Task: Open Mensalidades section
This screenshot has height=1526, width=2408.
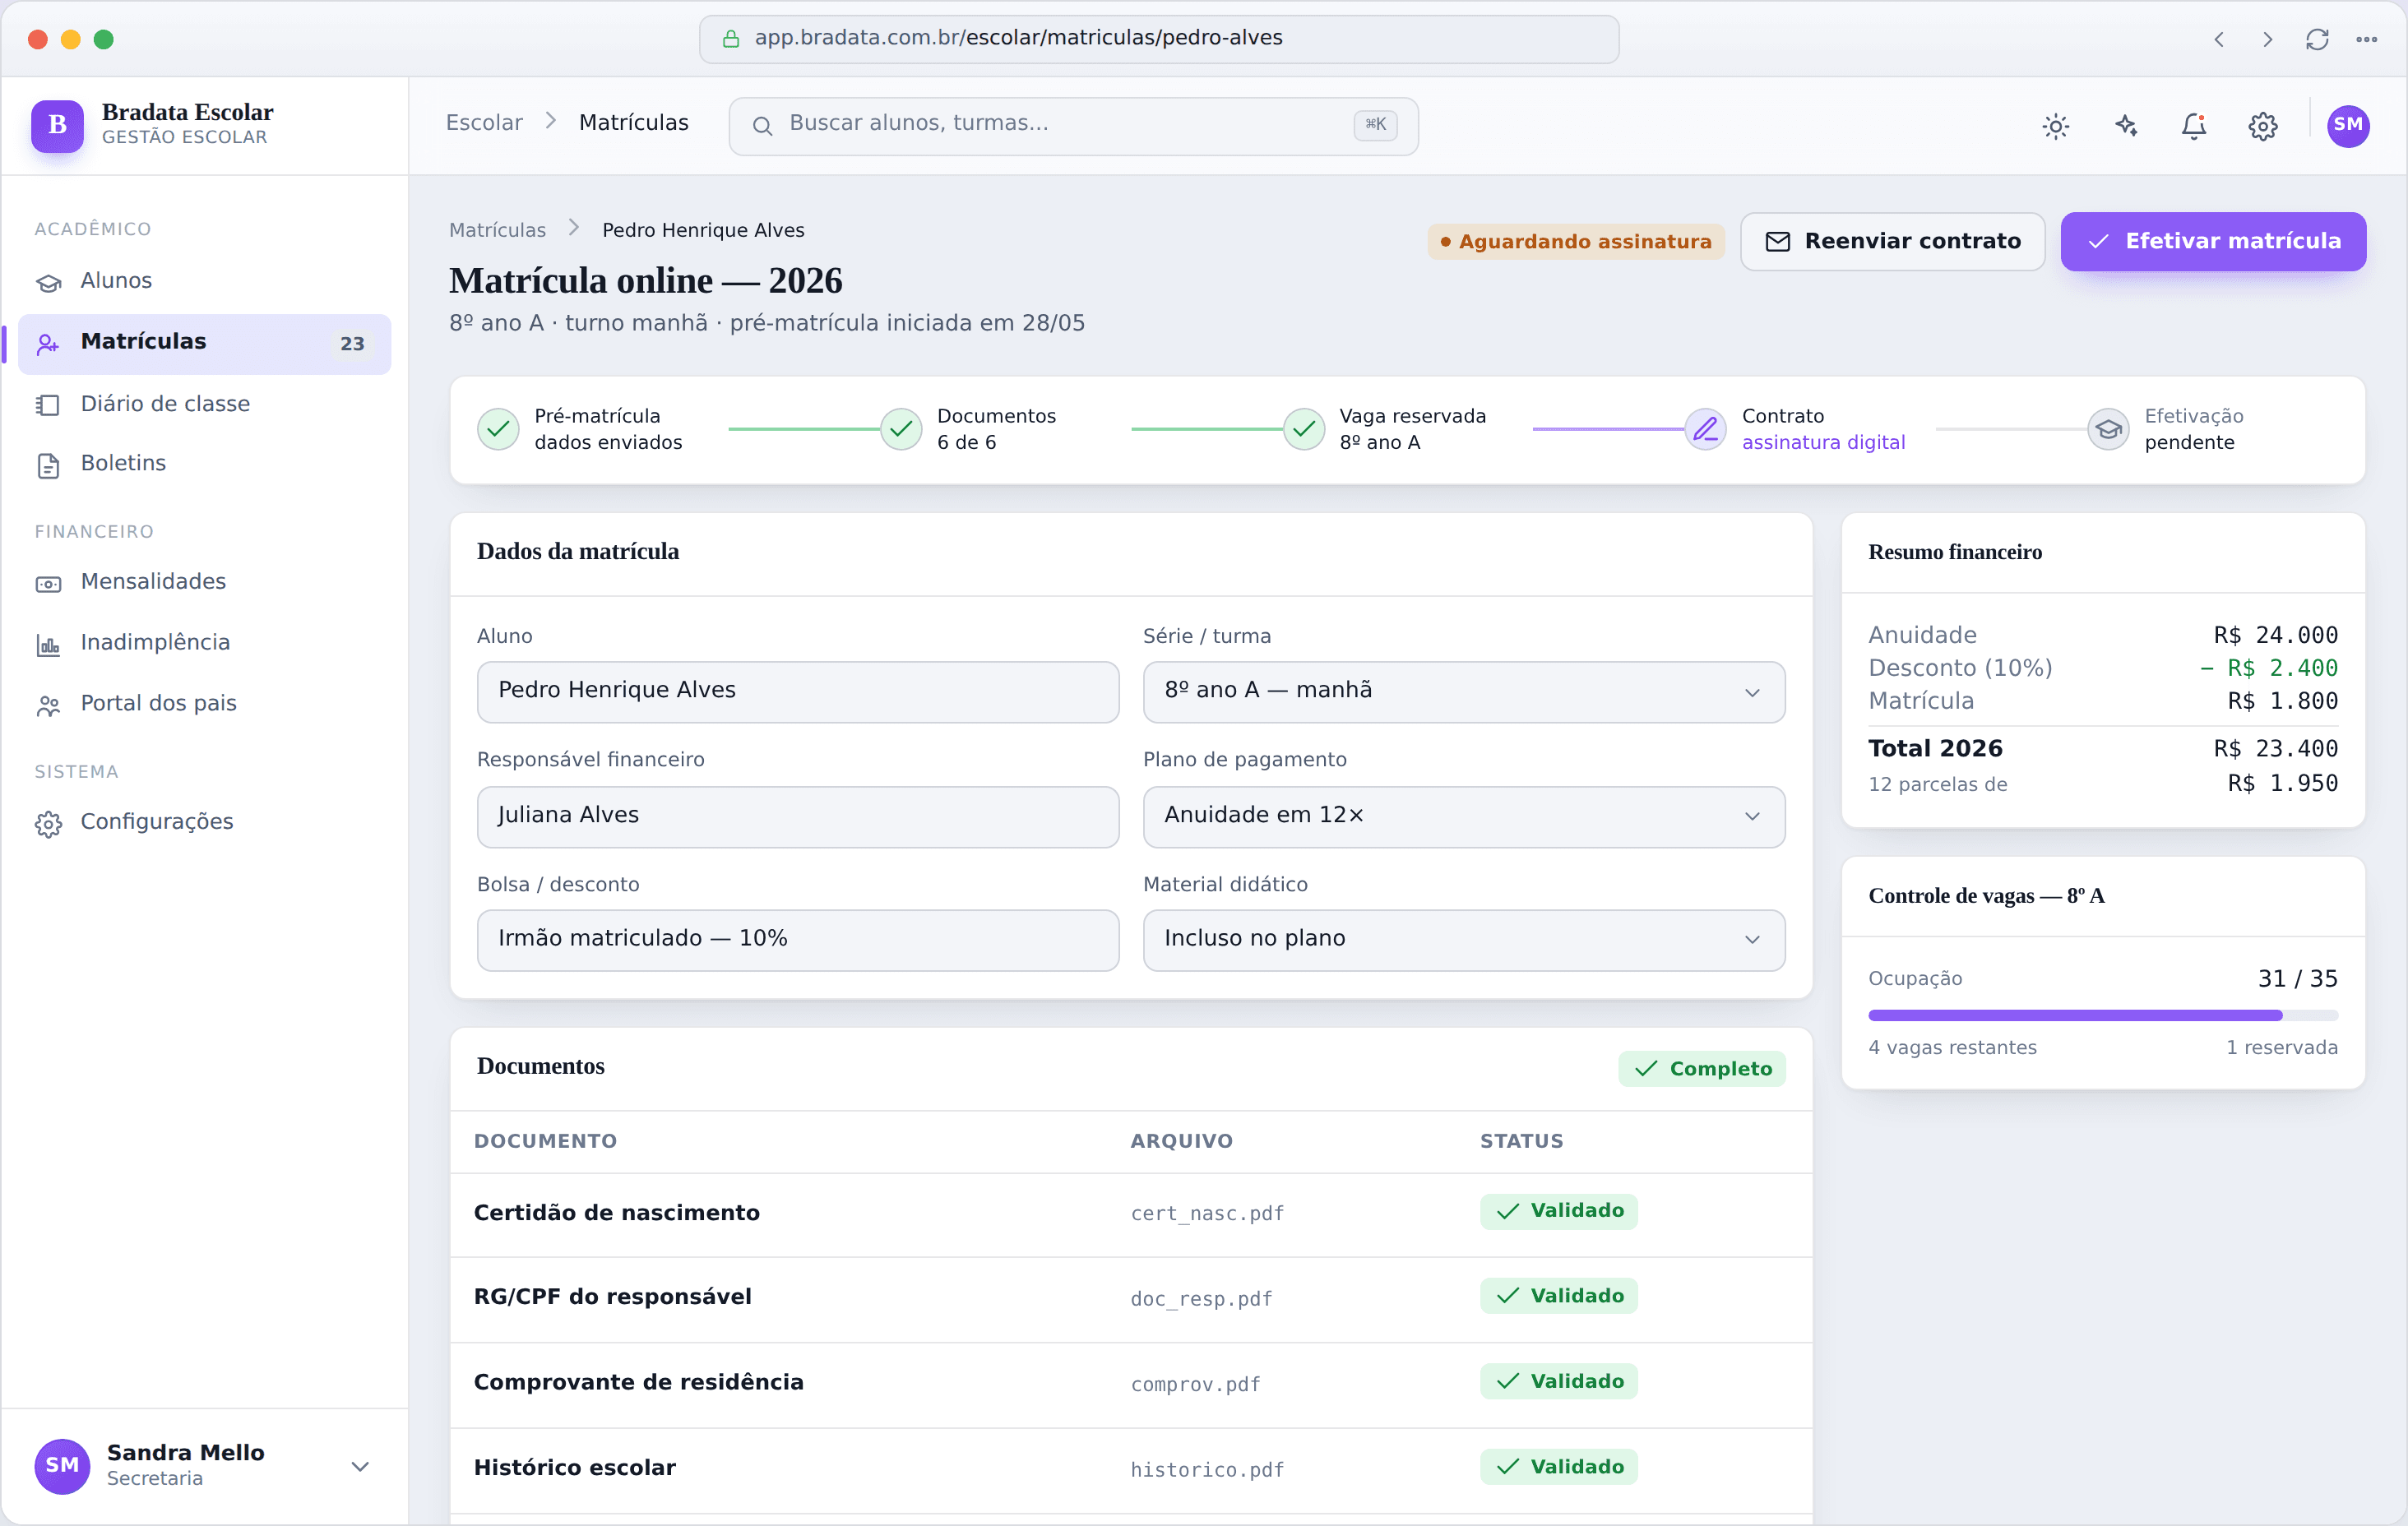Action: 204,582
